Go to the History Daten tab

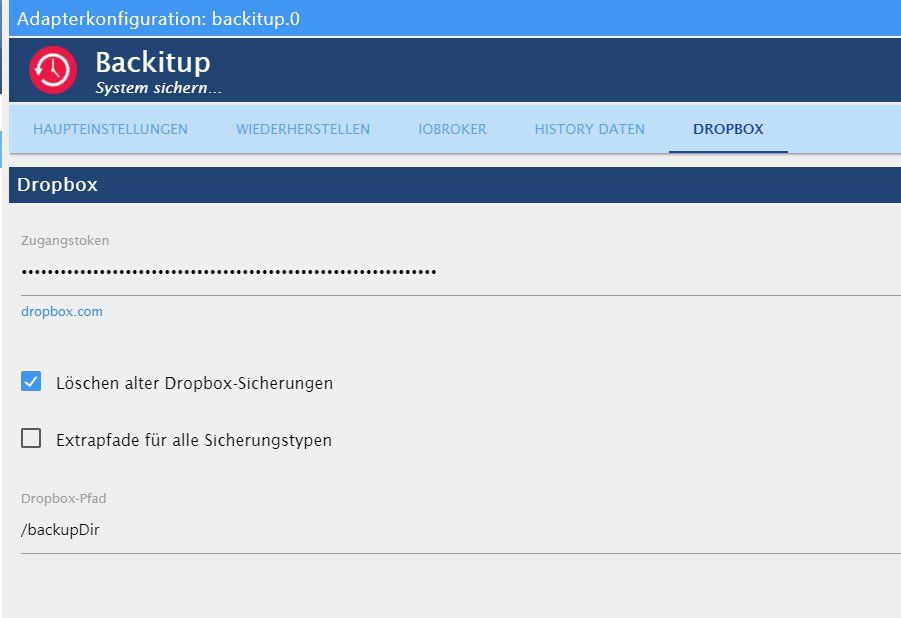pyautogui.click(x=590, y=129)
